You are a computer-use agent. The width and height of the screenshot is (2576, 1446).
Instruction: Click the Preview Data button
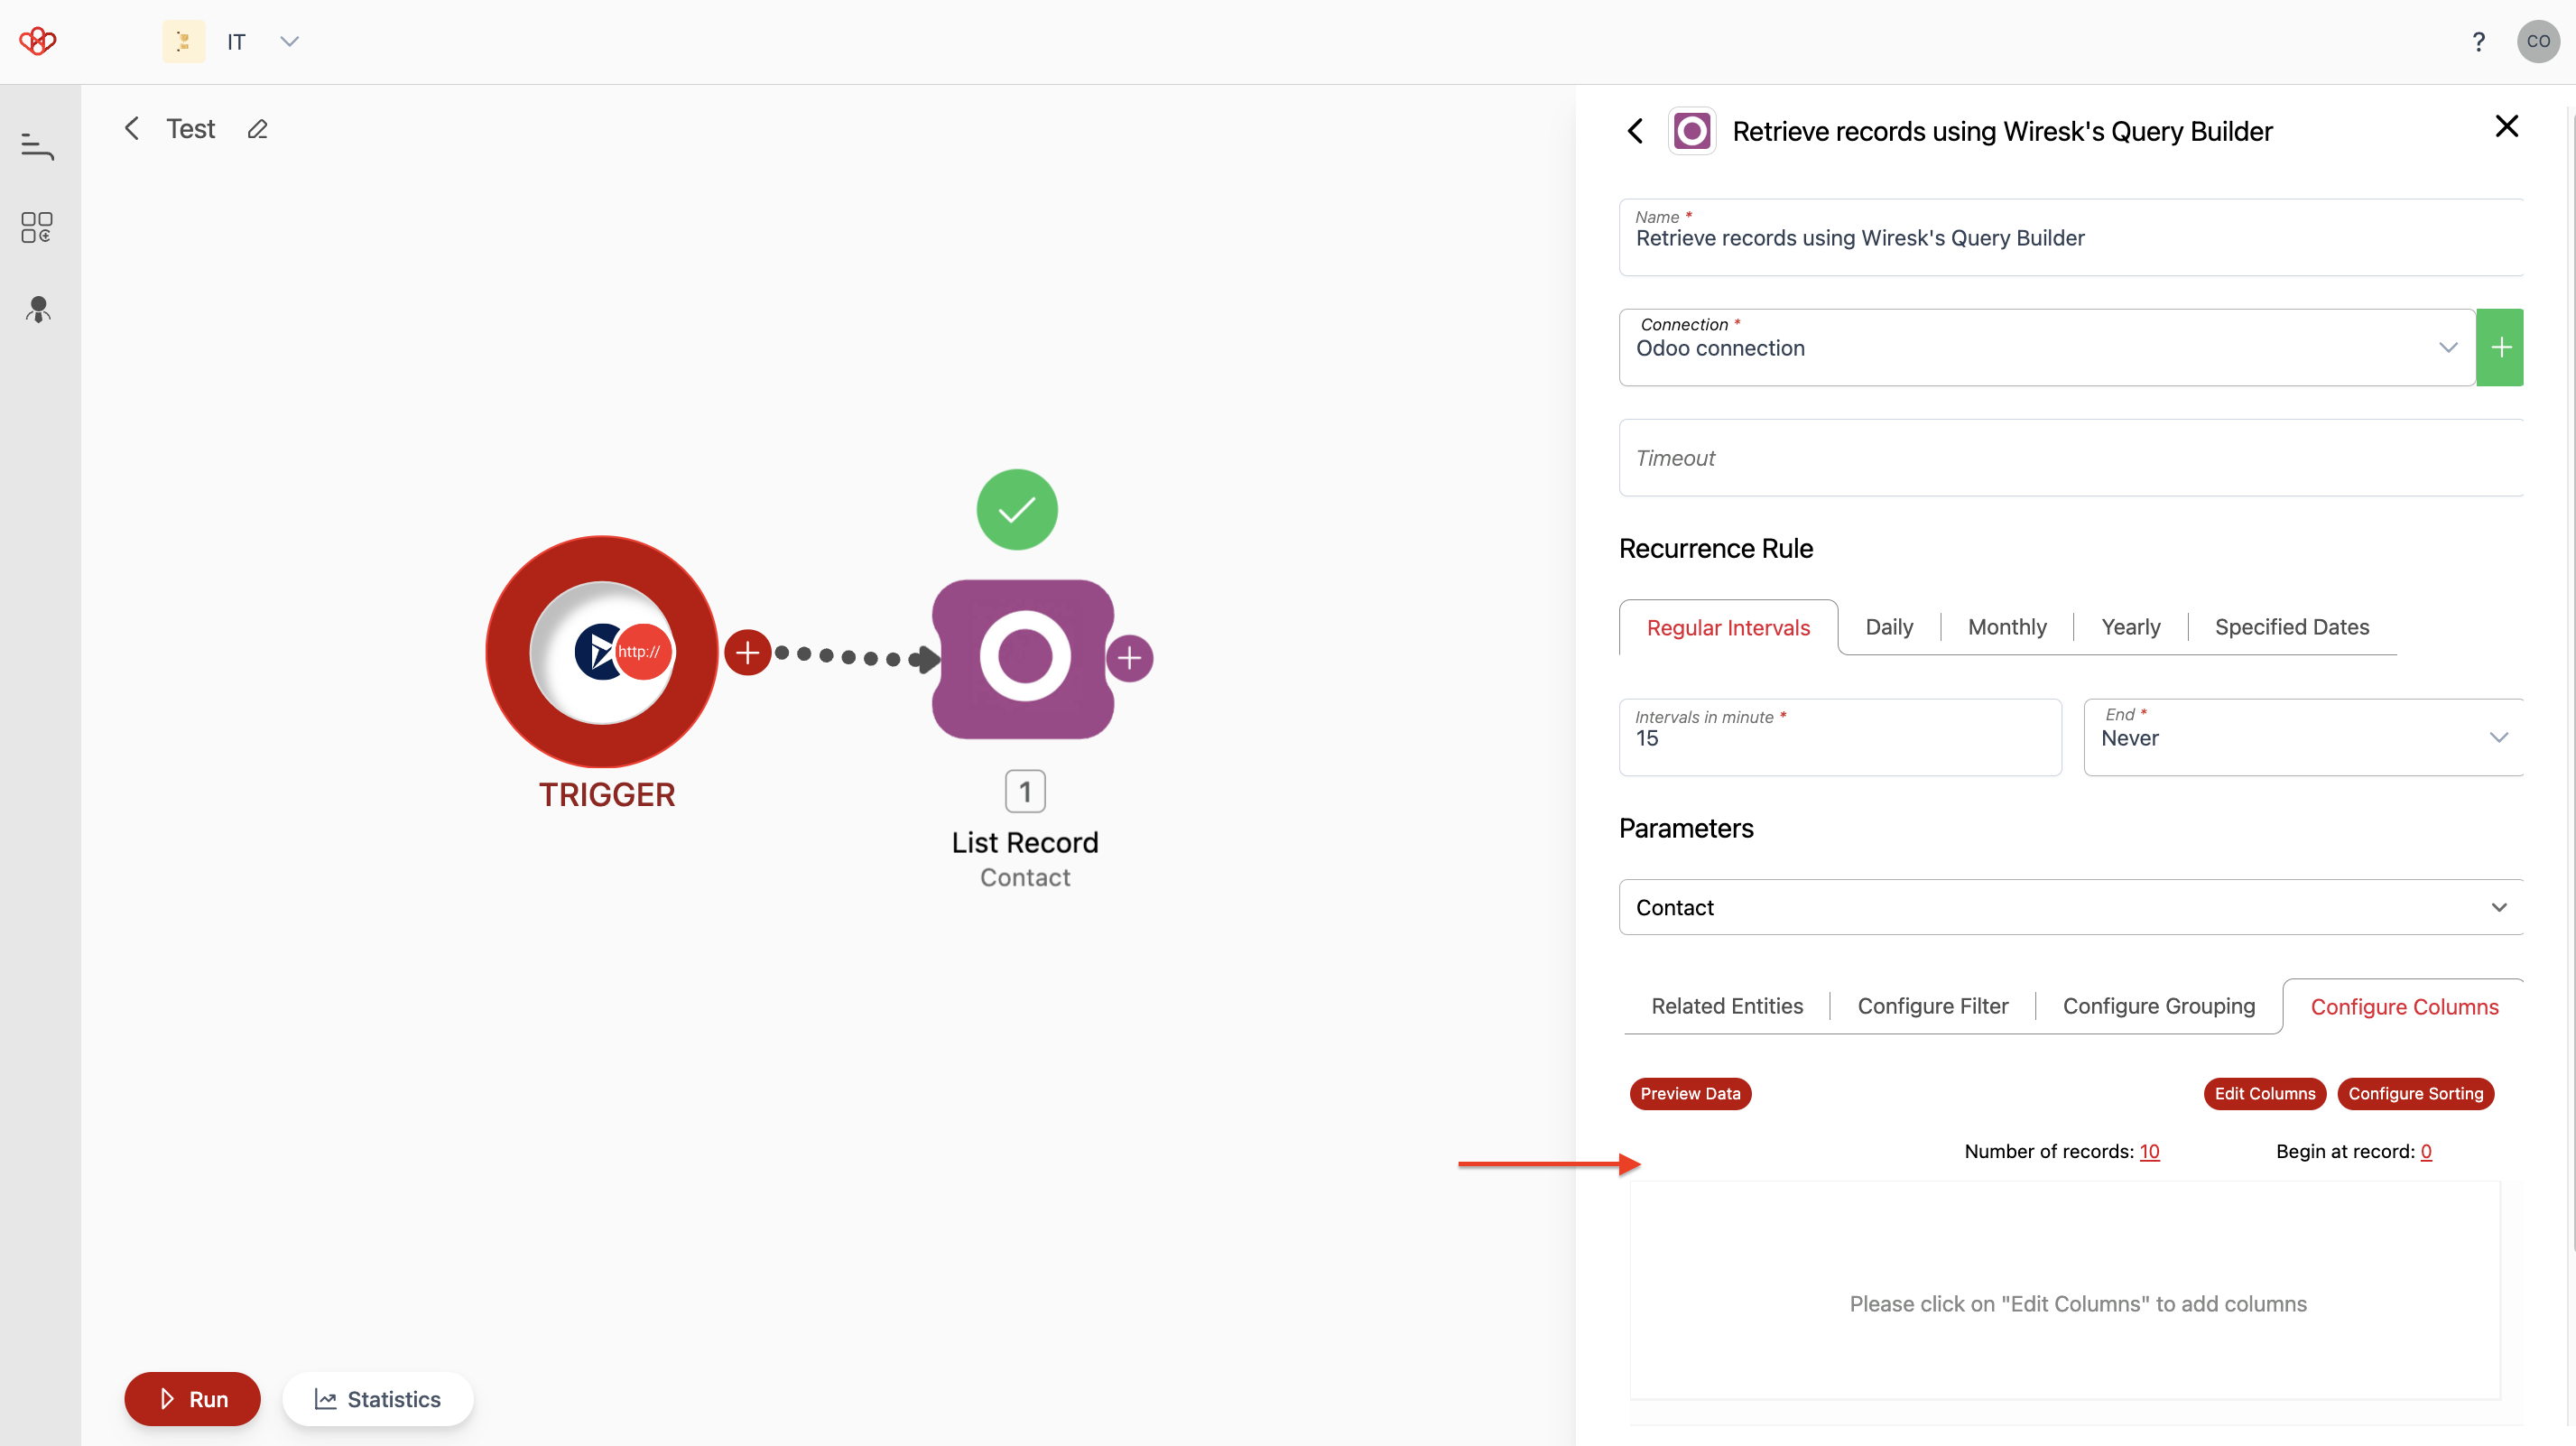(1690, 1092)
